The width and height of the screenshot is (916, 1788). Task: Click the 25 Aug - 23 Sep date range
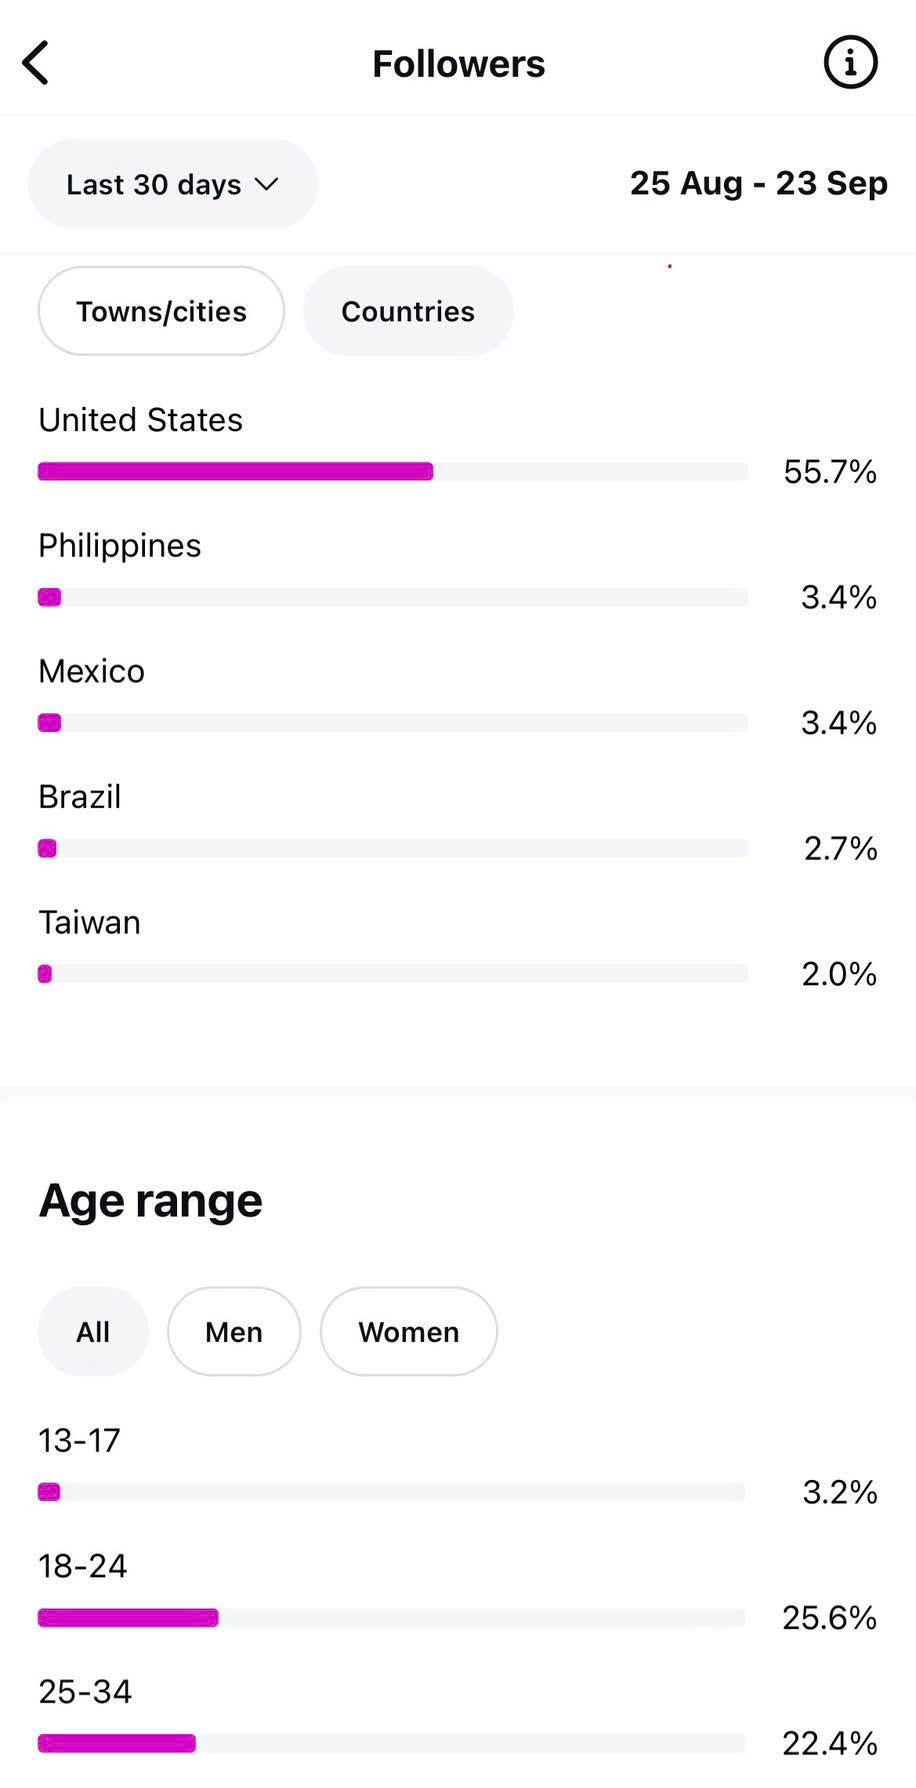click(x=758, y=183)
